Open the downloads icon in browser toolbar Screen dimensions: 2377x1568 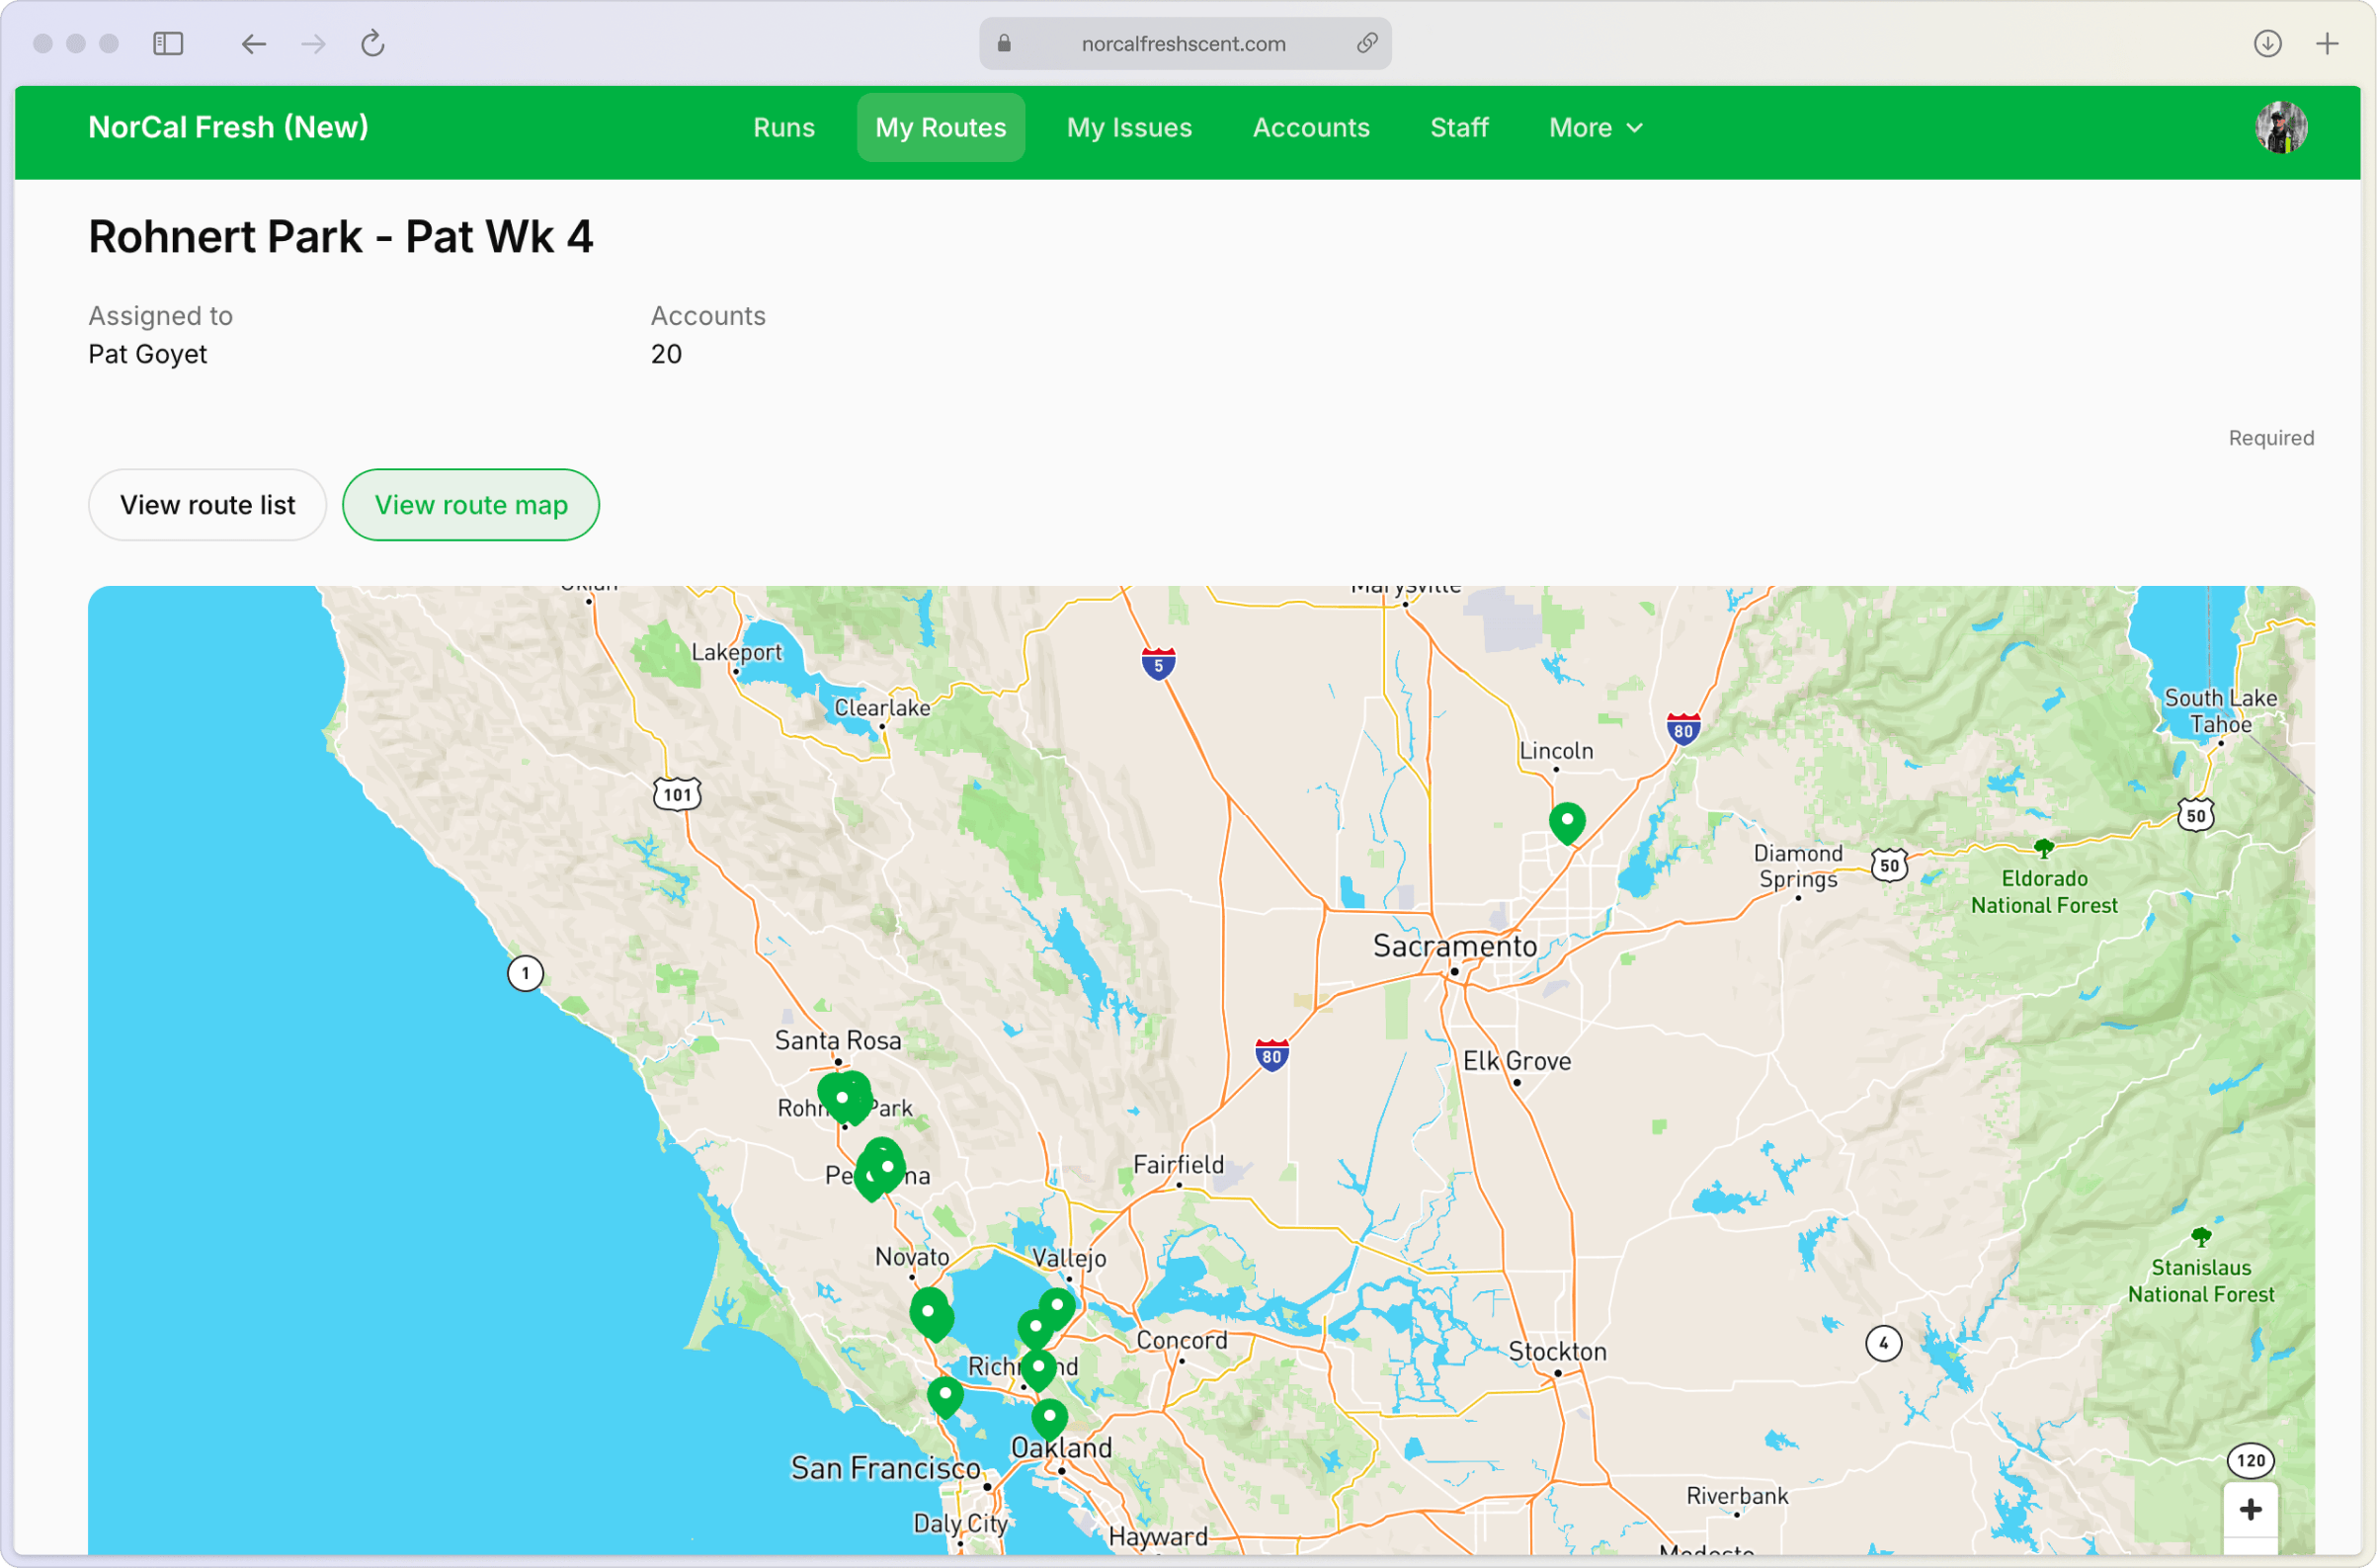click(x=2267, y=44)
